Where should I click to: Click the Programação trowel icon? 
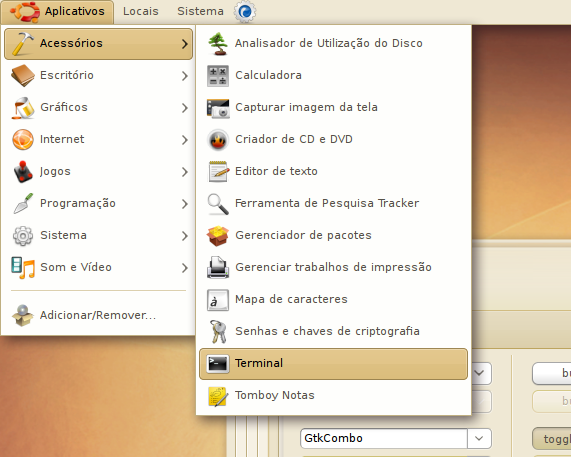point(23,203)
